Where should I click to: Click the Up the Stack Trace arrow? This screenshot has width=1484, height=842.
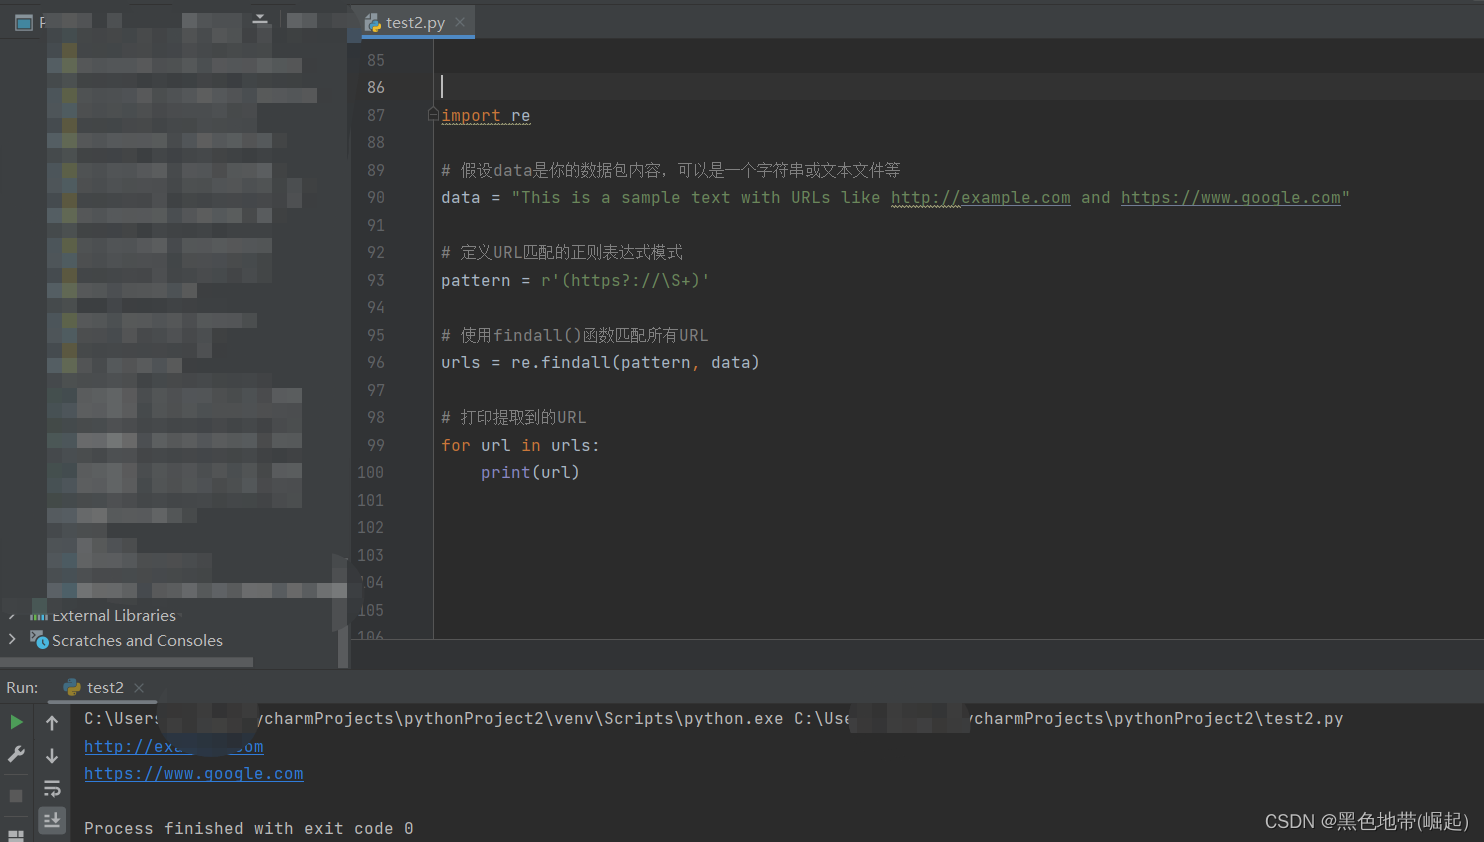pyautogui.click(x=52, y=722)
